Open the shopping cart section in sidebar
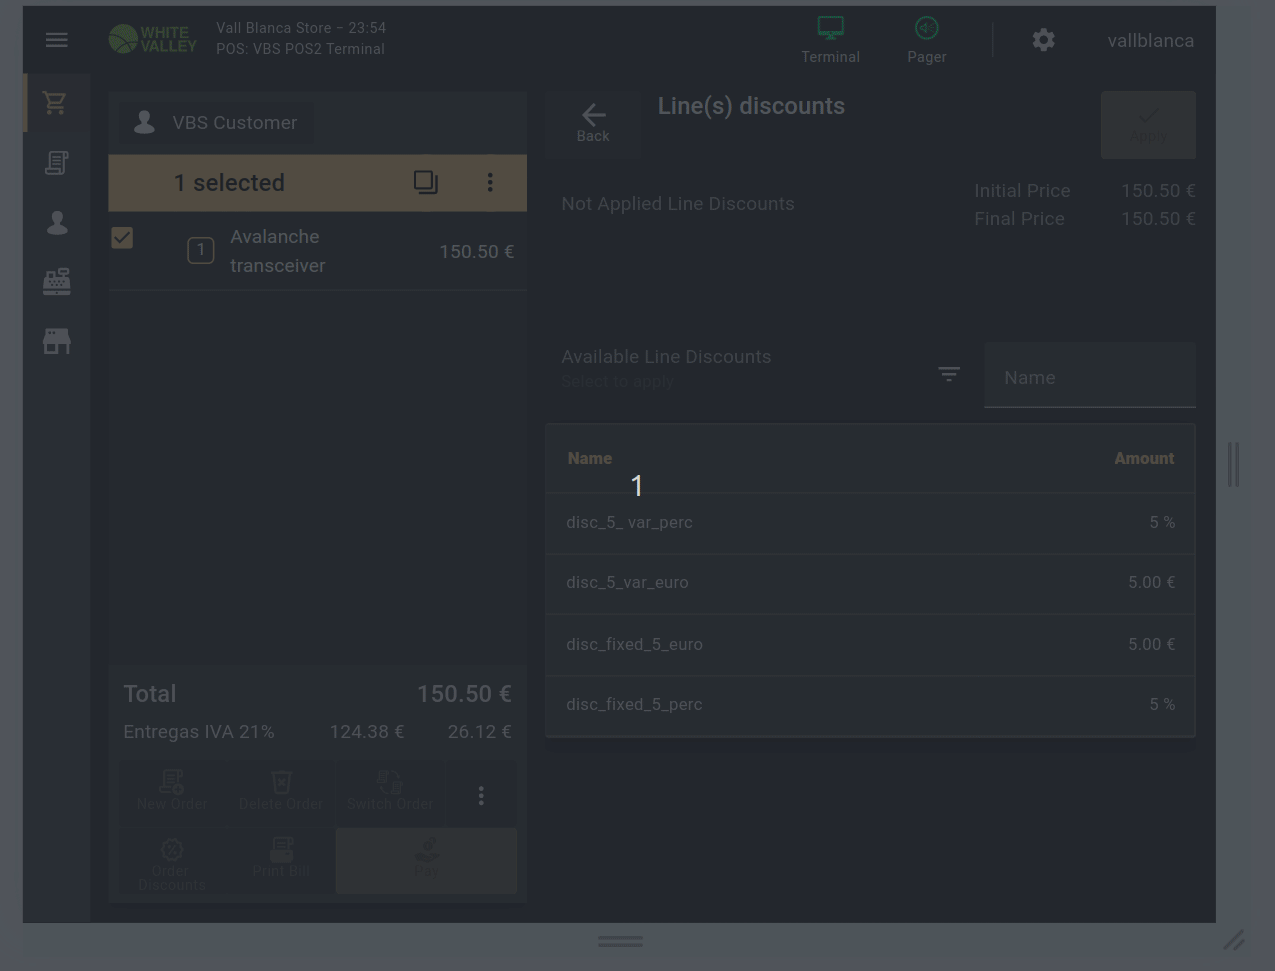Screen dimensions: 1275x971 point(56,102)
